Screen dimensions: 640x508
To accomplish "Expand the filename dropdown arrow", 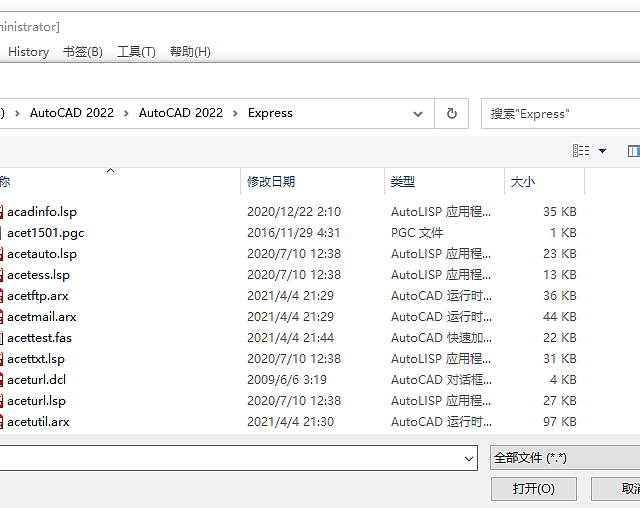I will (x=469, y=459).
